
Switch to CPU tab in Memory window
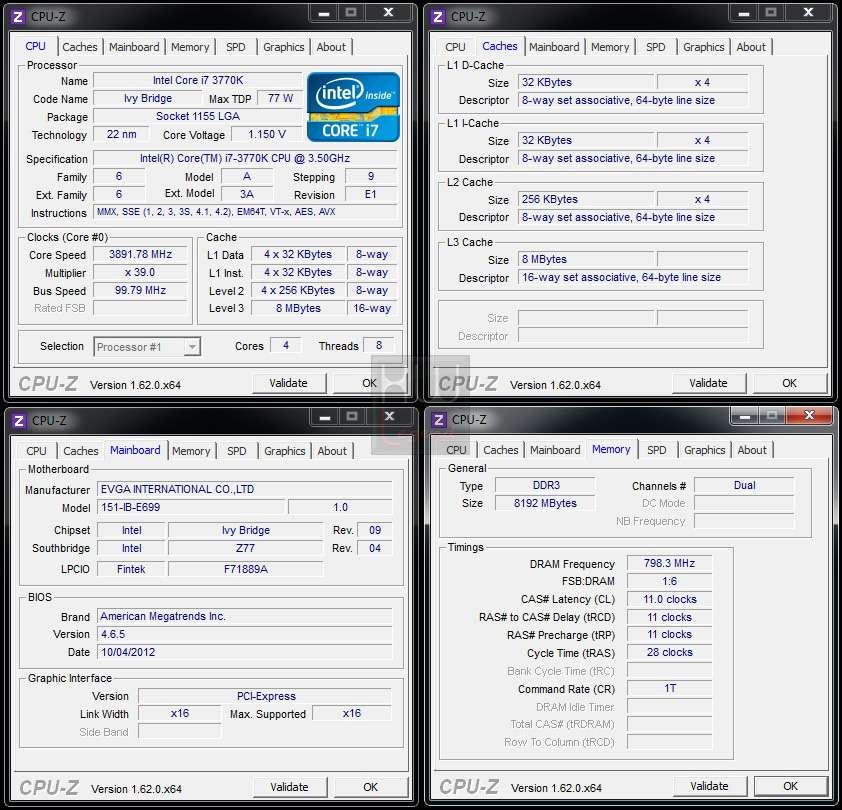[456, 450]
